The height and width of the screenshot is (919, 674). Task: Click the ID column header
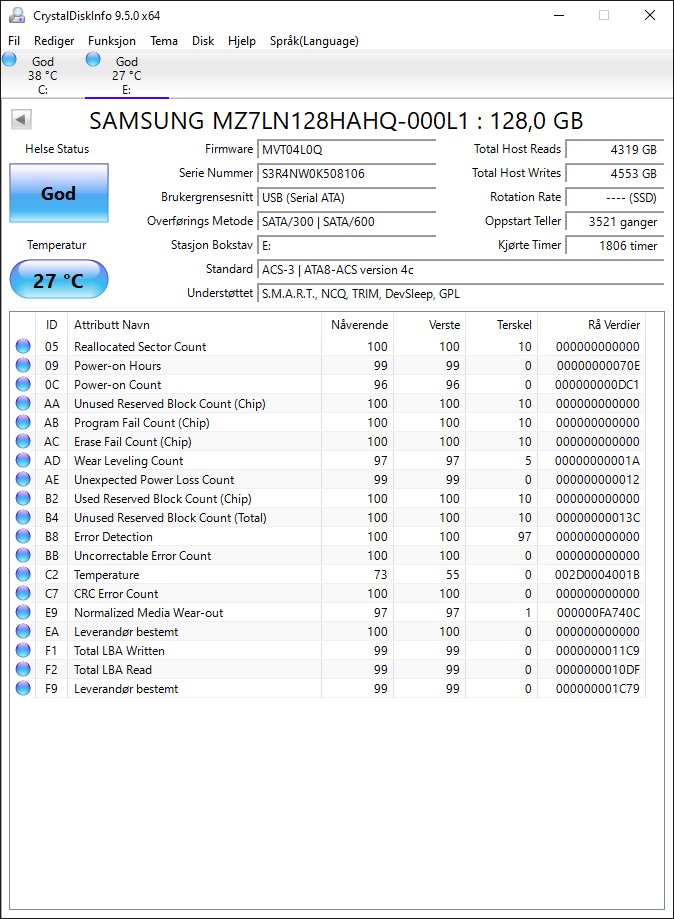pyautogui.click(x=52, y=325)
